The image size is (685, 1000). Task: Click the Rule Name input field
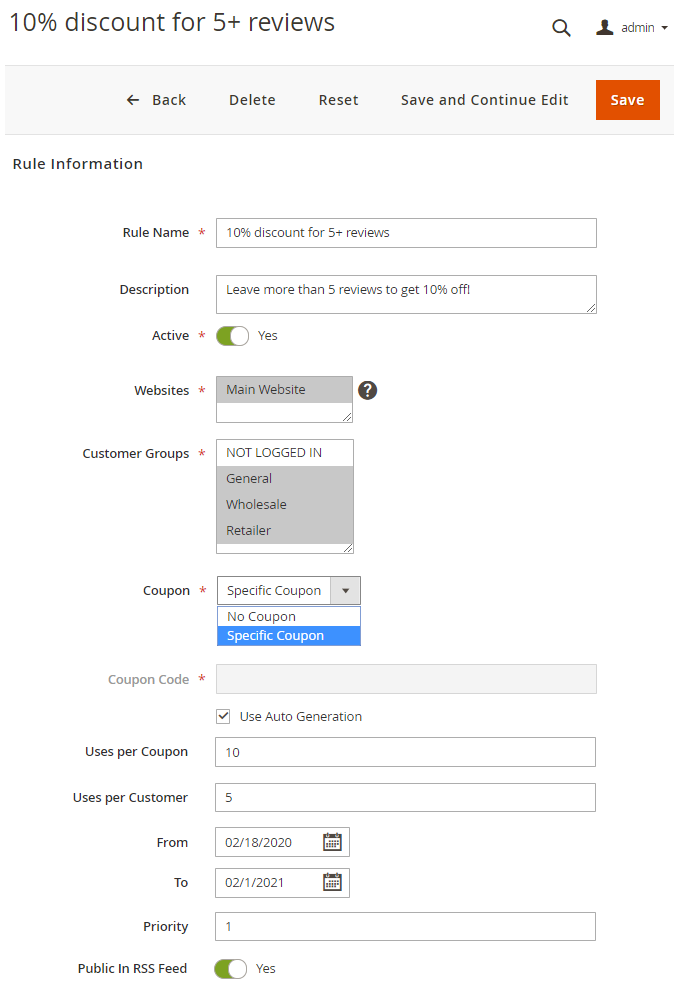406,233
